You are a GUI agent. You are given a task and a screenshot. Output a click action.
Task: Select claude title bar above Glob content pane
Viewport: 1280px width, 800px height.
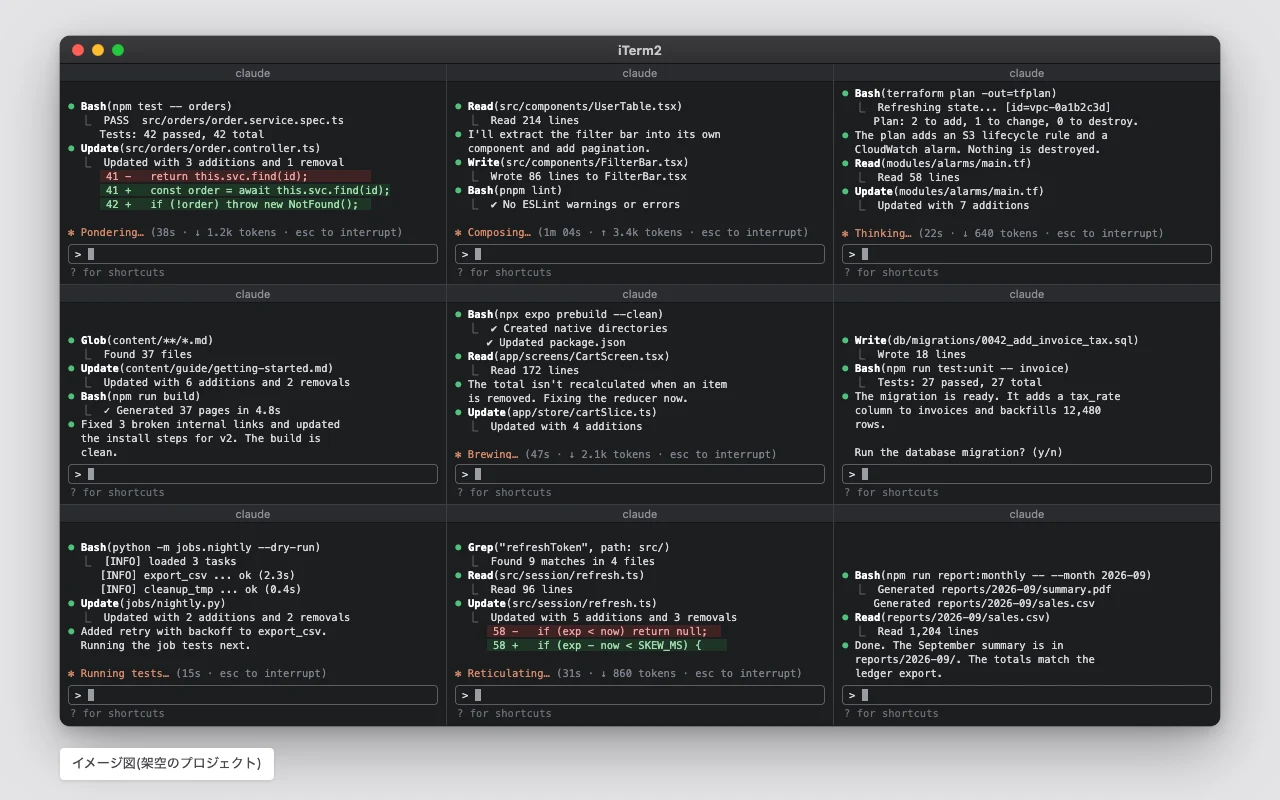point(253,294)
